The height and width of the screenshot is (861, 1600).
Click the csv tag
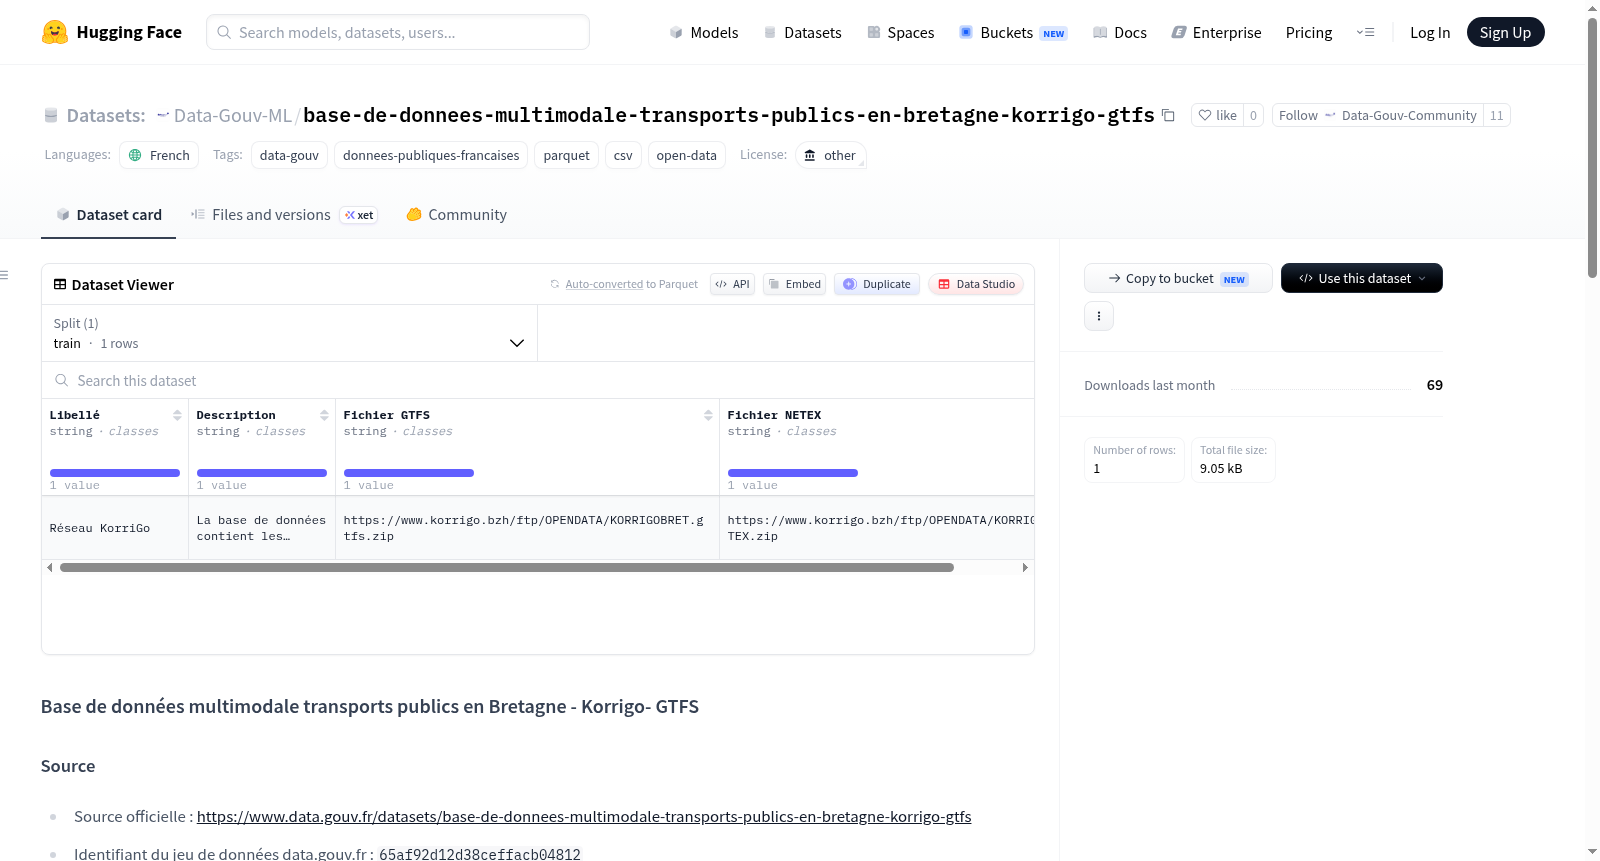tap(623, 155)
